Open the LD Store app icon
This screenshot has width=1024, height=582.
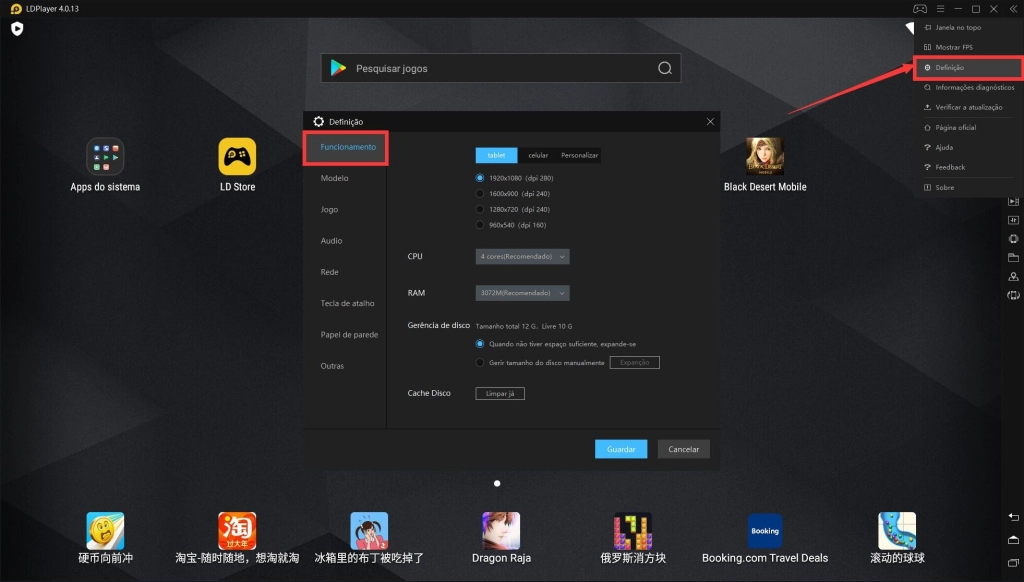[237, 156]
